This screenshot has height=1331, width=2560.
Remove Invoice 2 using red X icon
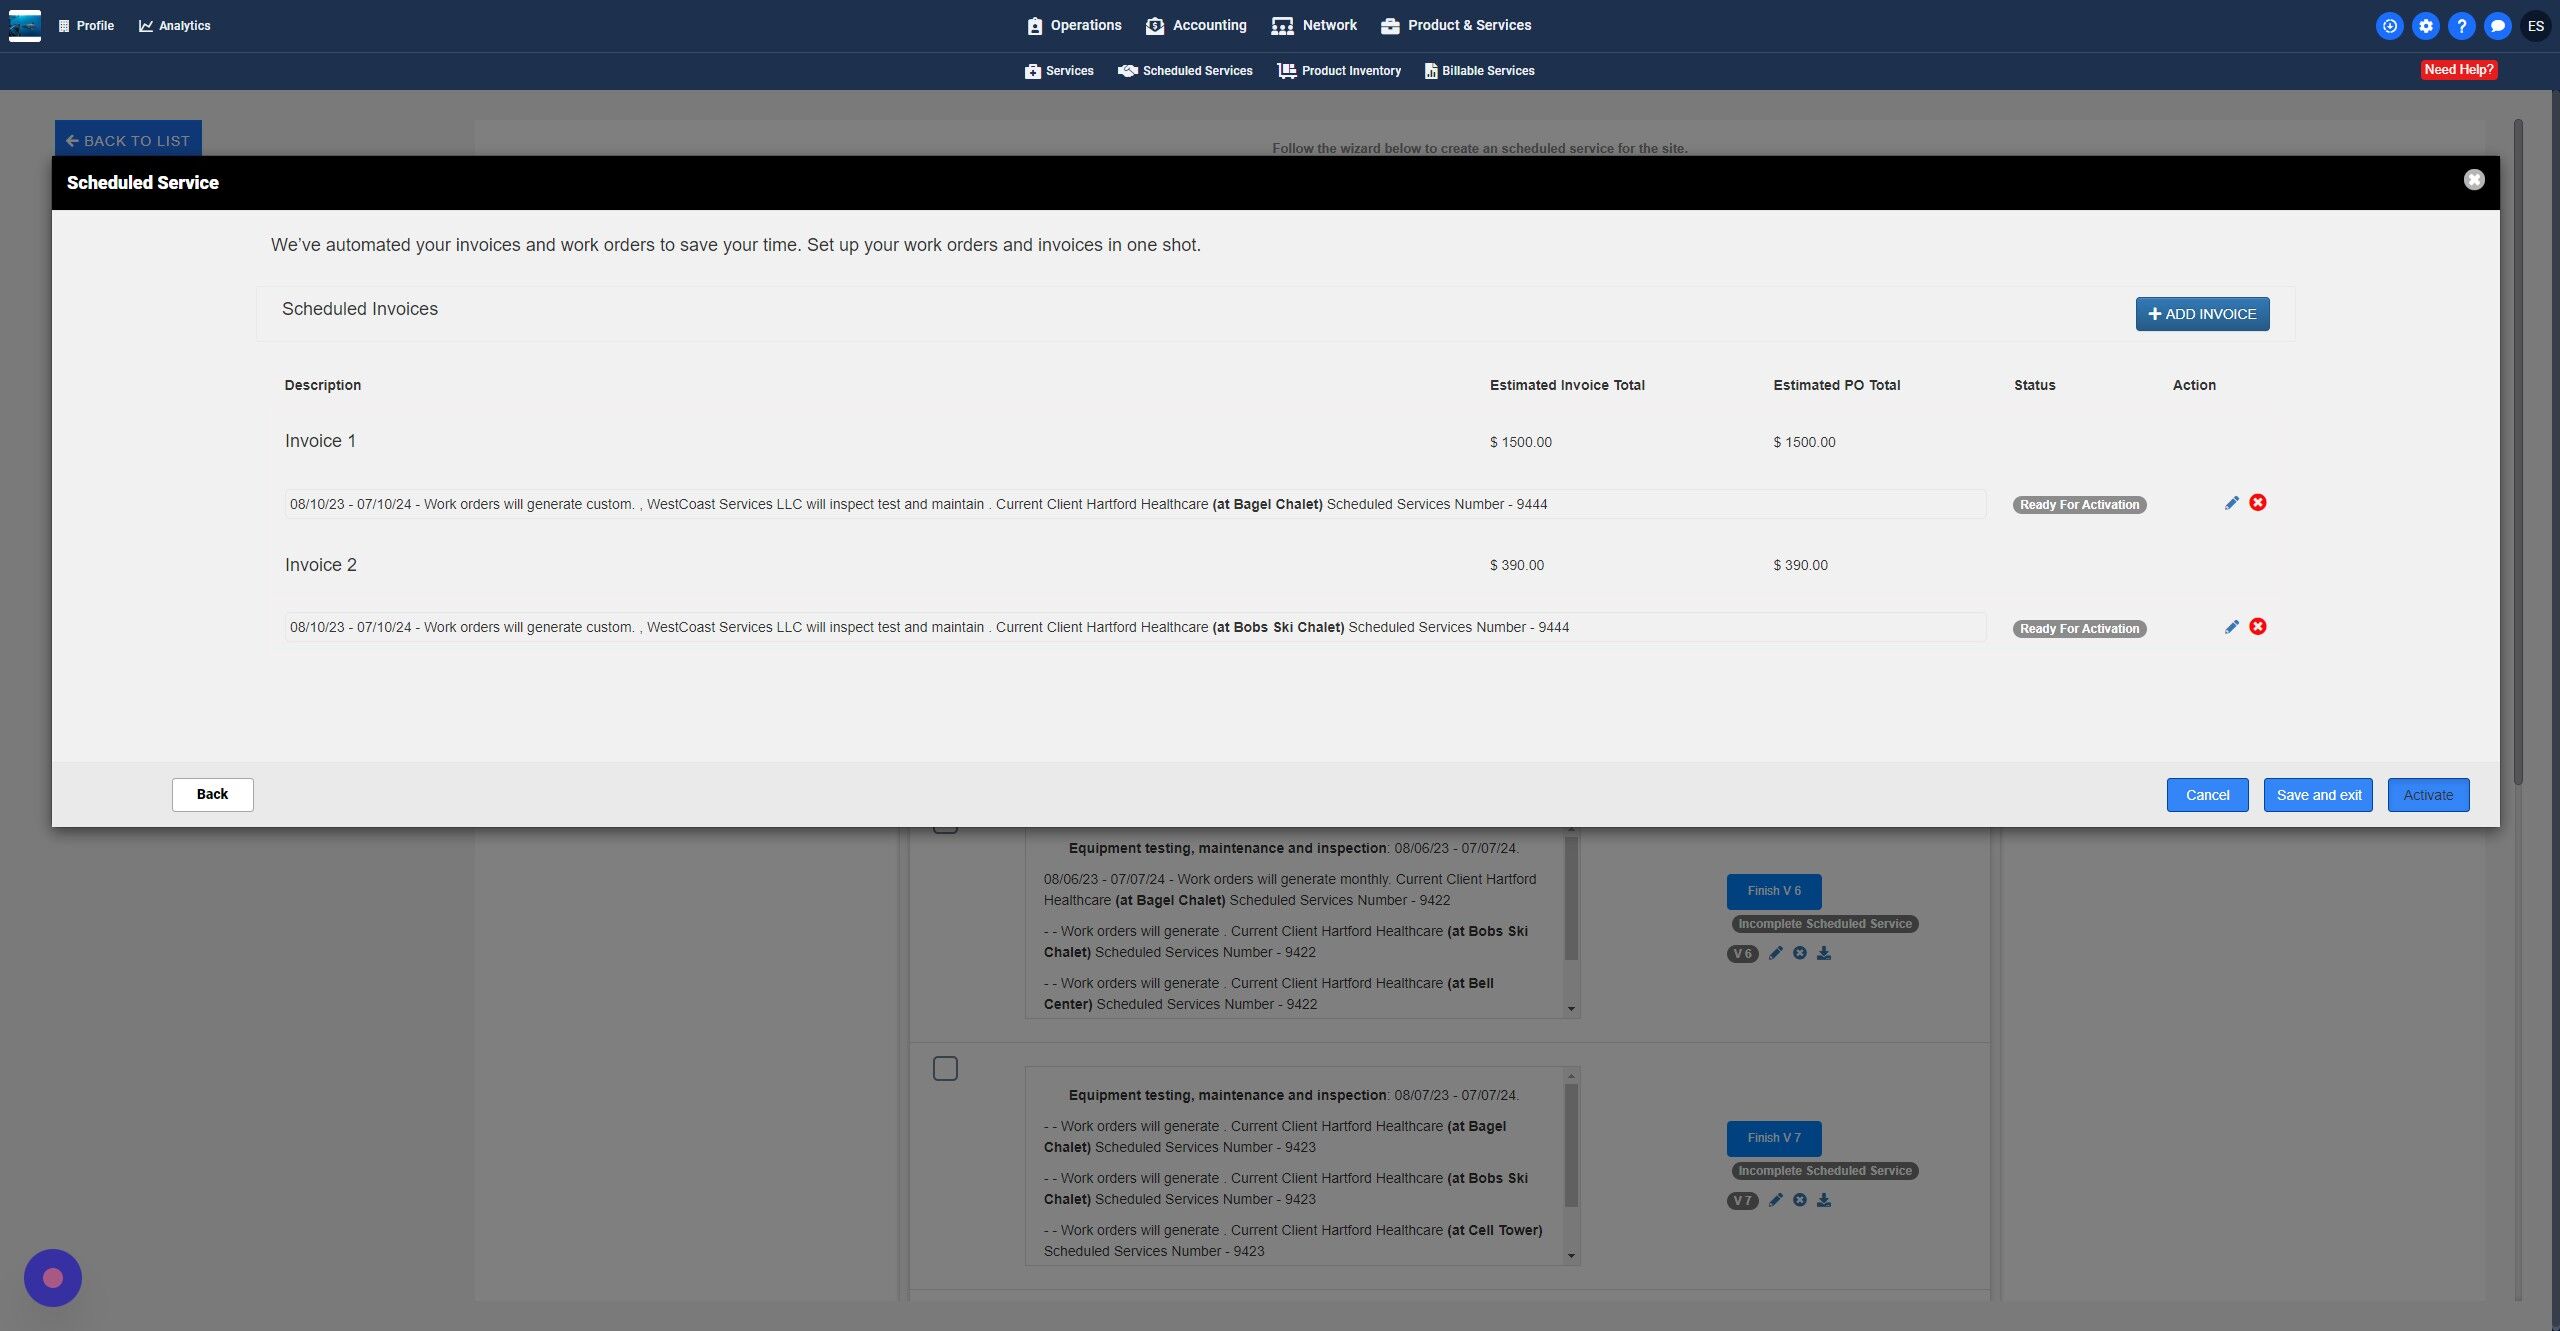[x=2258, y=627]
